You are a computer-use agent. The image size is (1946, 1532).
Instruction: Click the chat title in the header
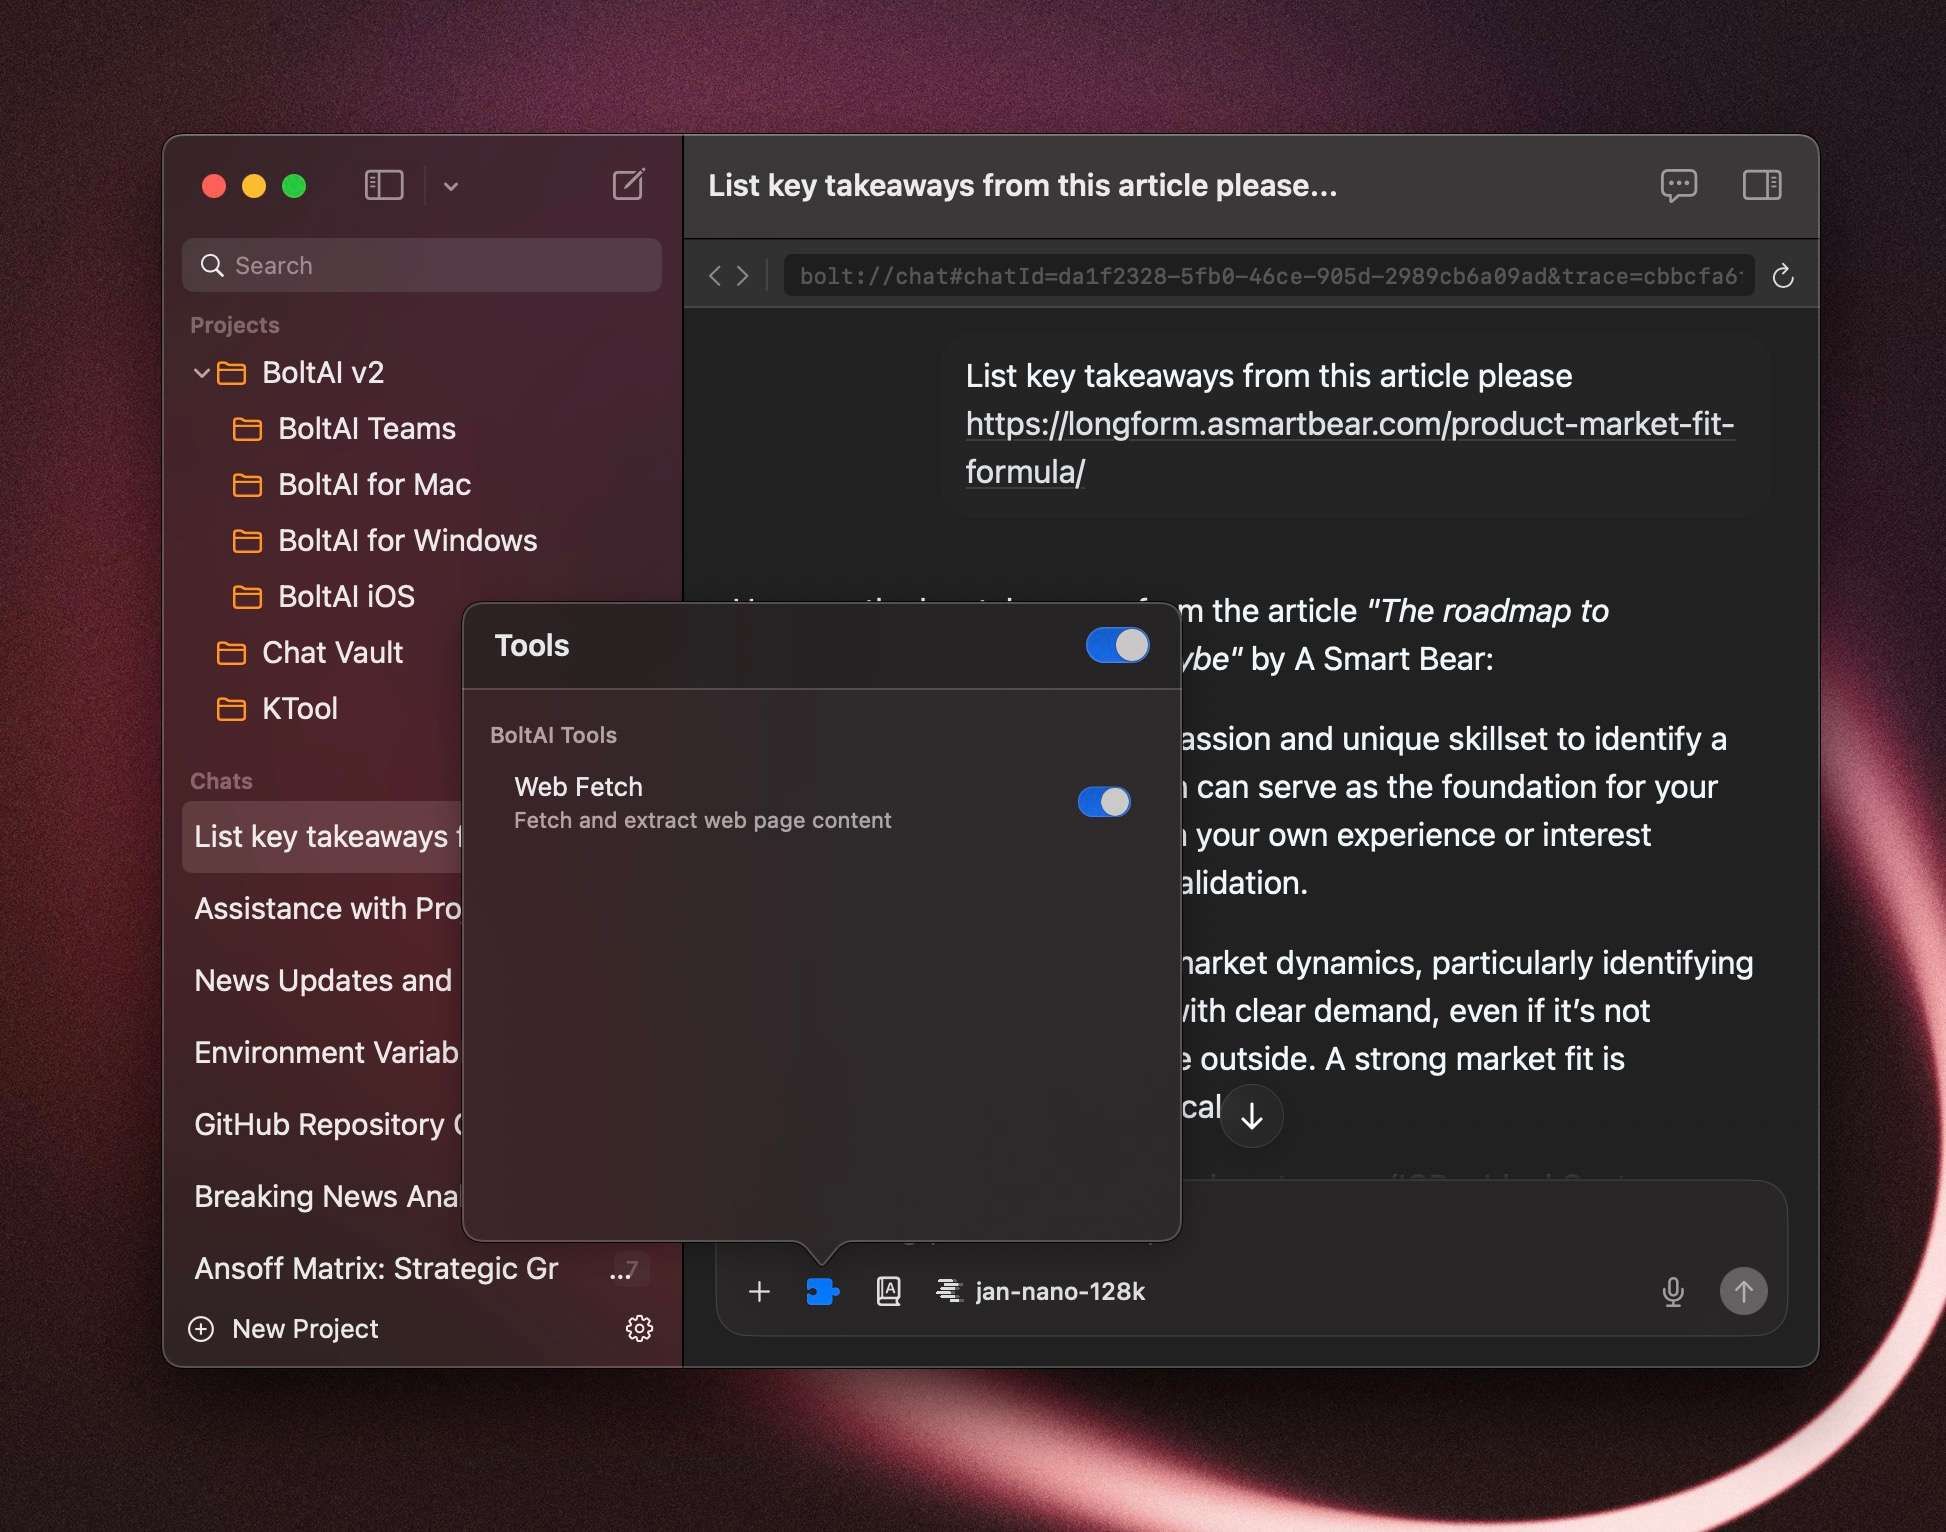tap(1022, 186)
